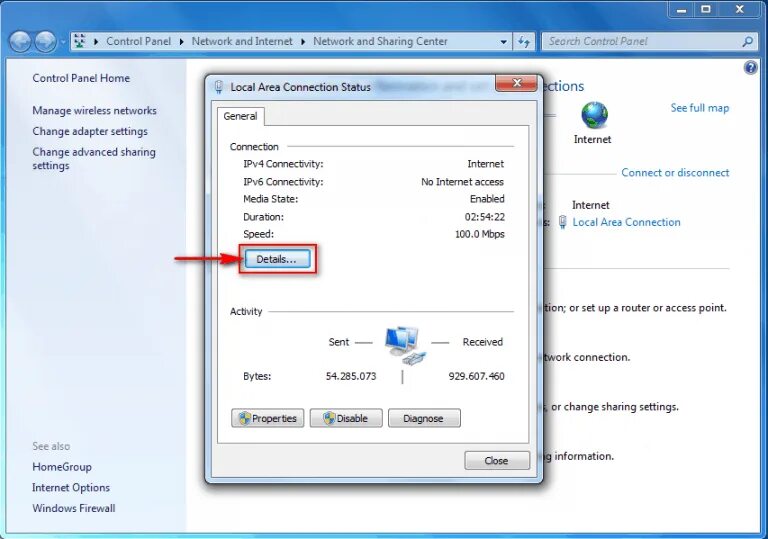Click the sent bytes value '54.285.073'
The height and width of the screenshot is (539, 768).
tap(351, 376)
